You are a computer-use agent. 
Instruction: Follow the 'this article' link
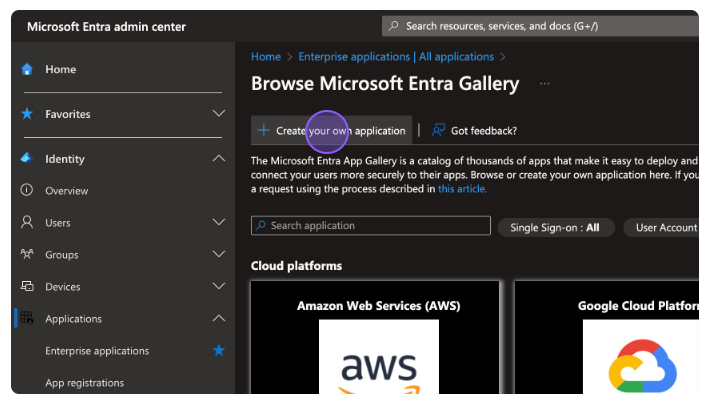[x=462, y=188]
